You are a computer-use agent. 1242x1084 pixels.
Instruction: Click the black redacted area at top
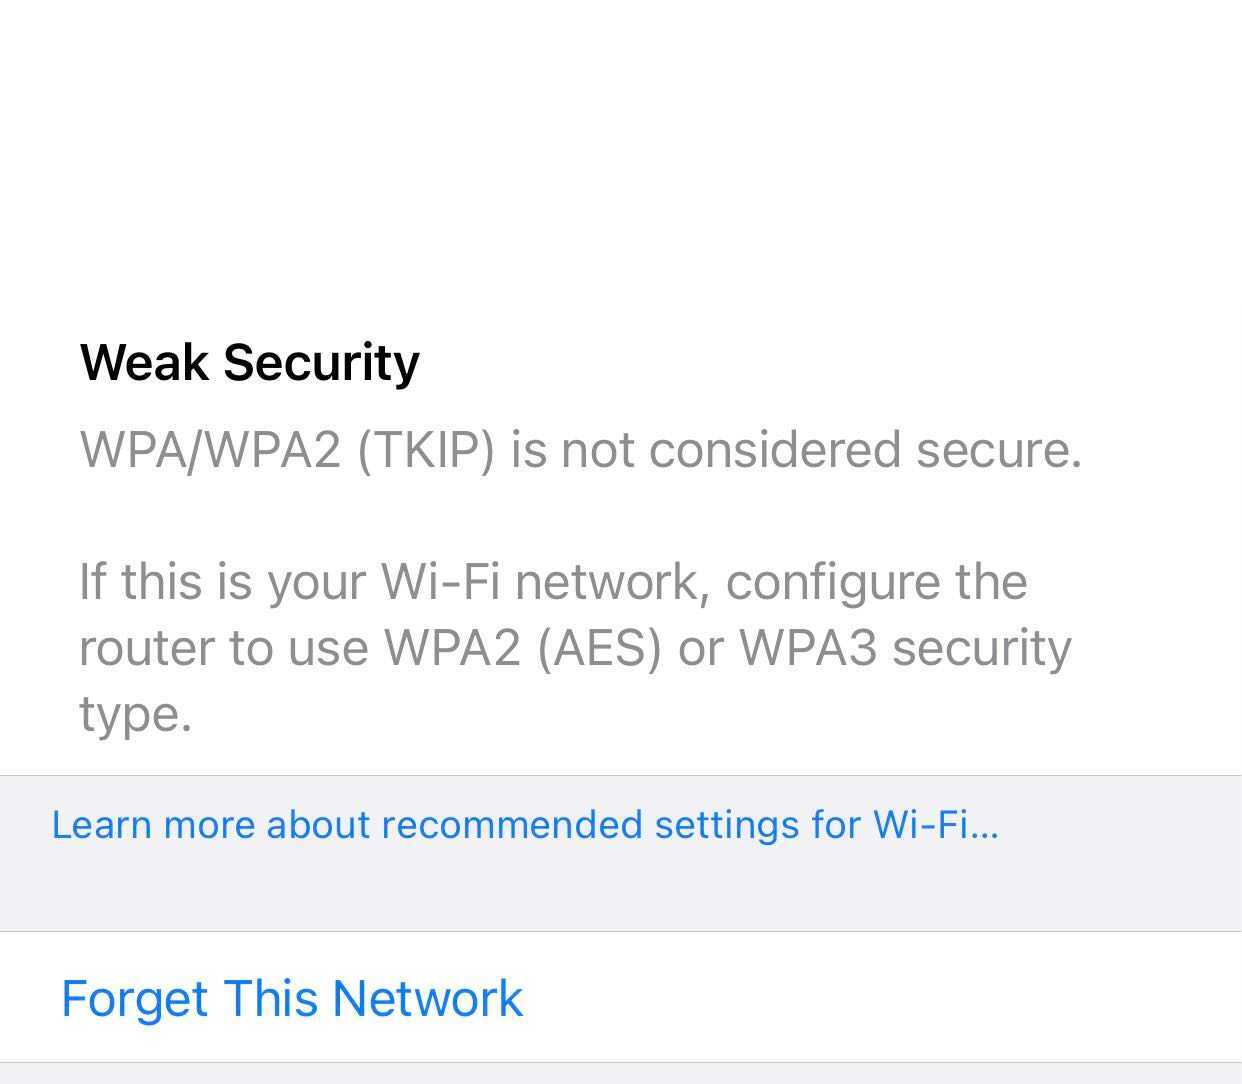tap(620, 150)
